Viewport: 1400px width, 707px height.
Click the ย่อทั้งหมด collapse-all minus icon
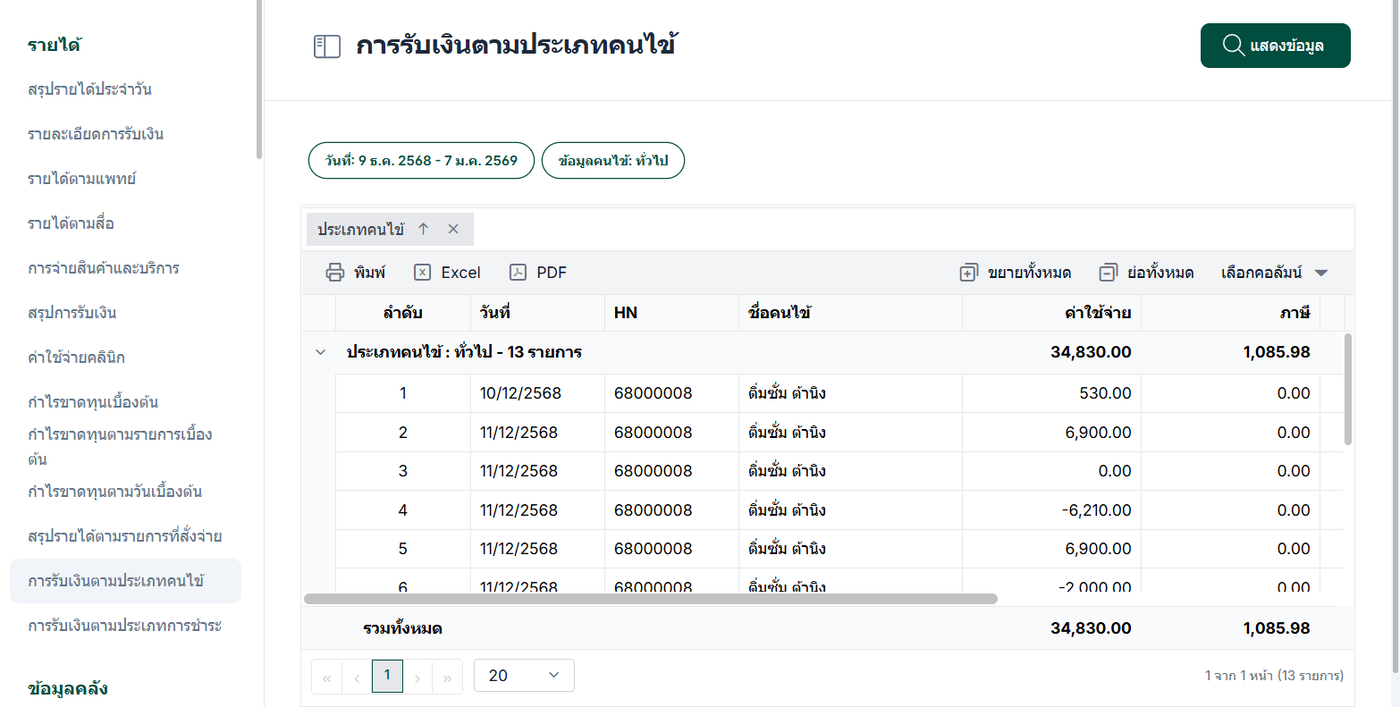pyautogui.click(x=1108, y=273)
